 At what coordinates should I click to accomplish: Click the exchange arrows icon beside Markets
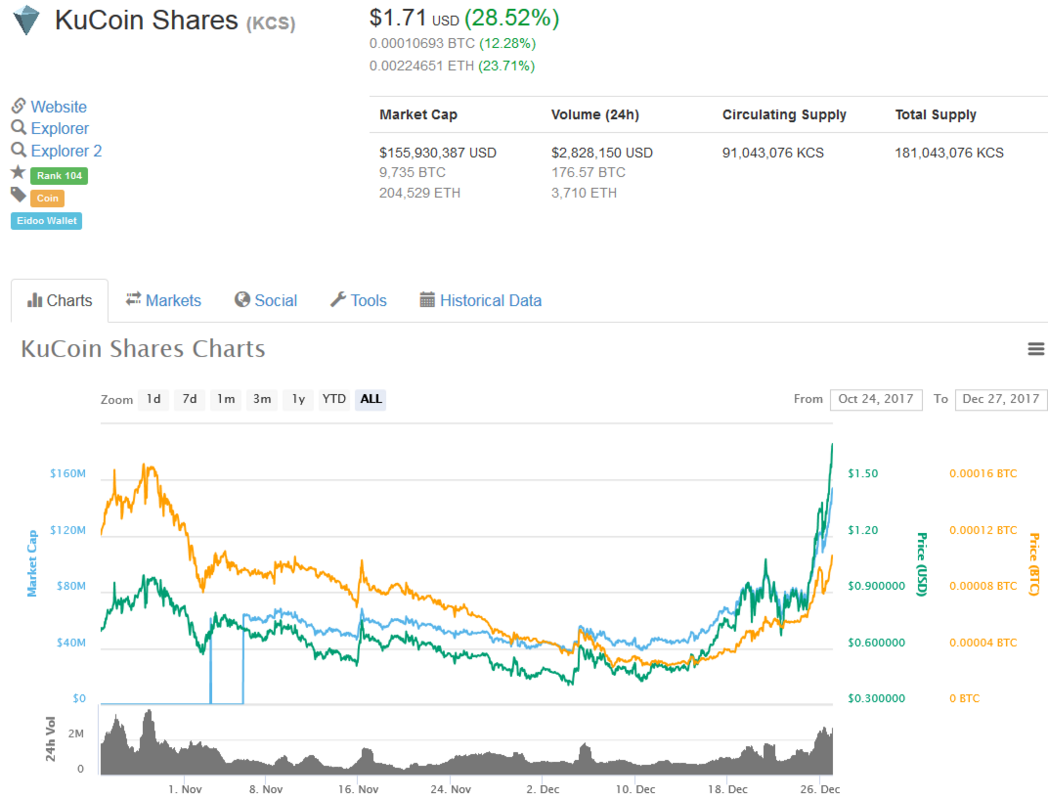click(134, 299)
